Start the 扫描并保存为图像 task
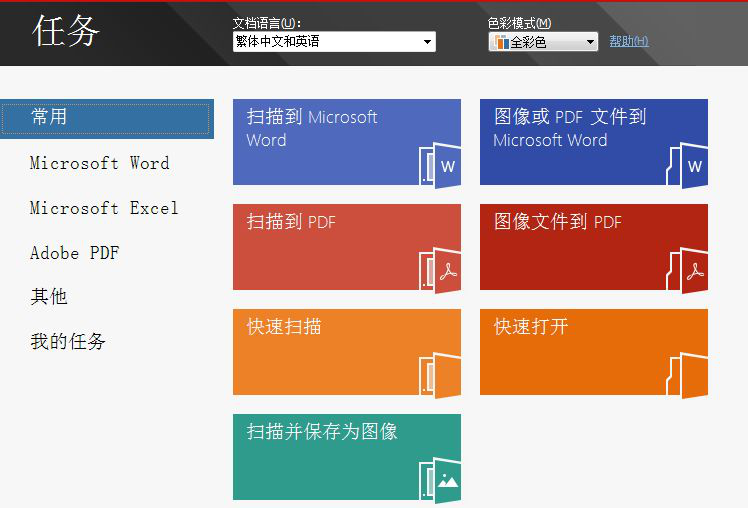748x508 pixels. point(347,457)
